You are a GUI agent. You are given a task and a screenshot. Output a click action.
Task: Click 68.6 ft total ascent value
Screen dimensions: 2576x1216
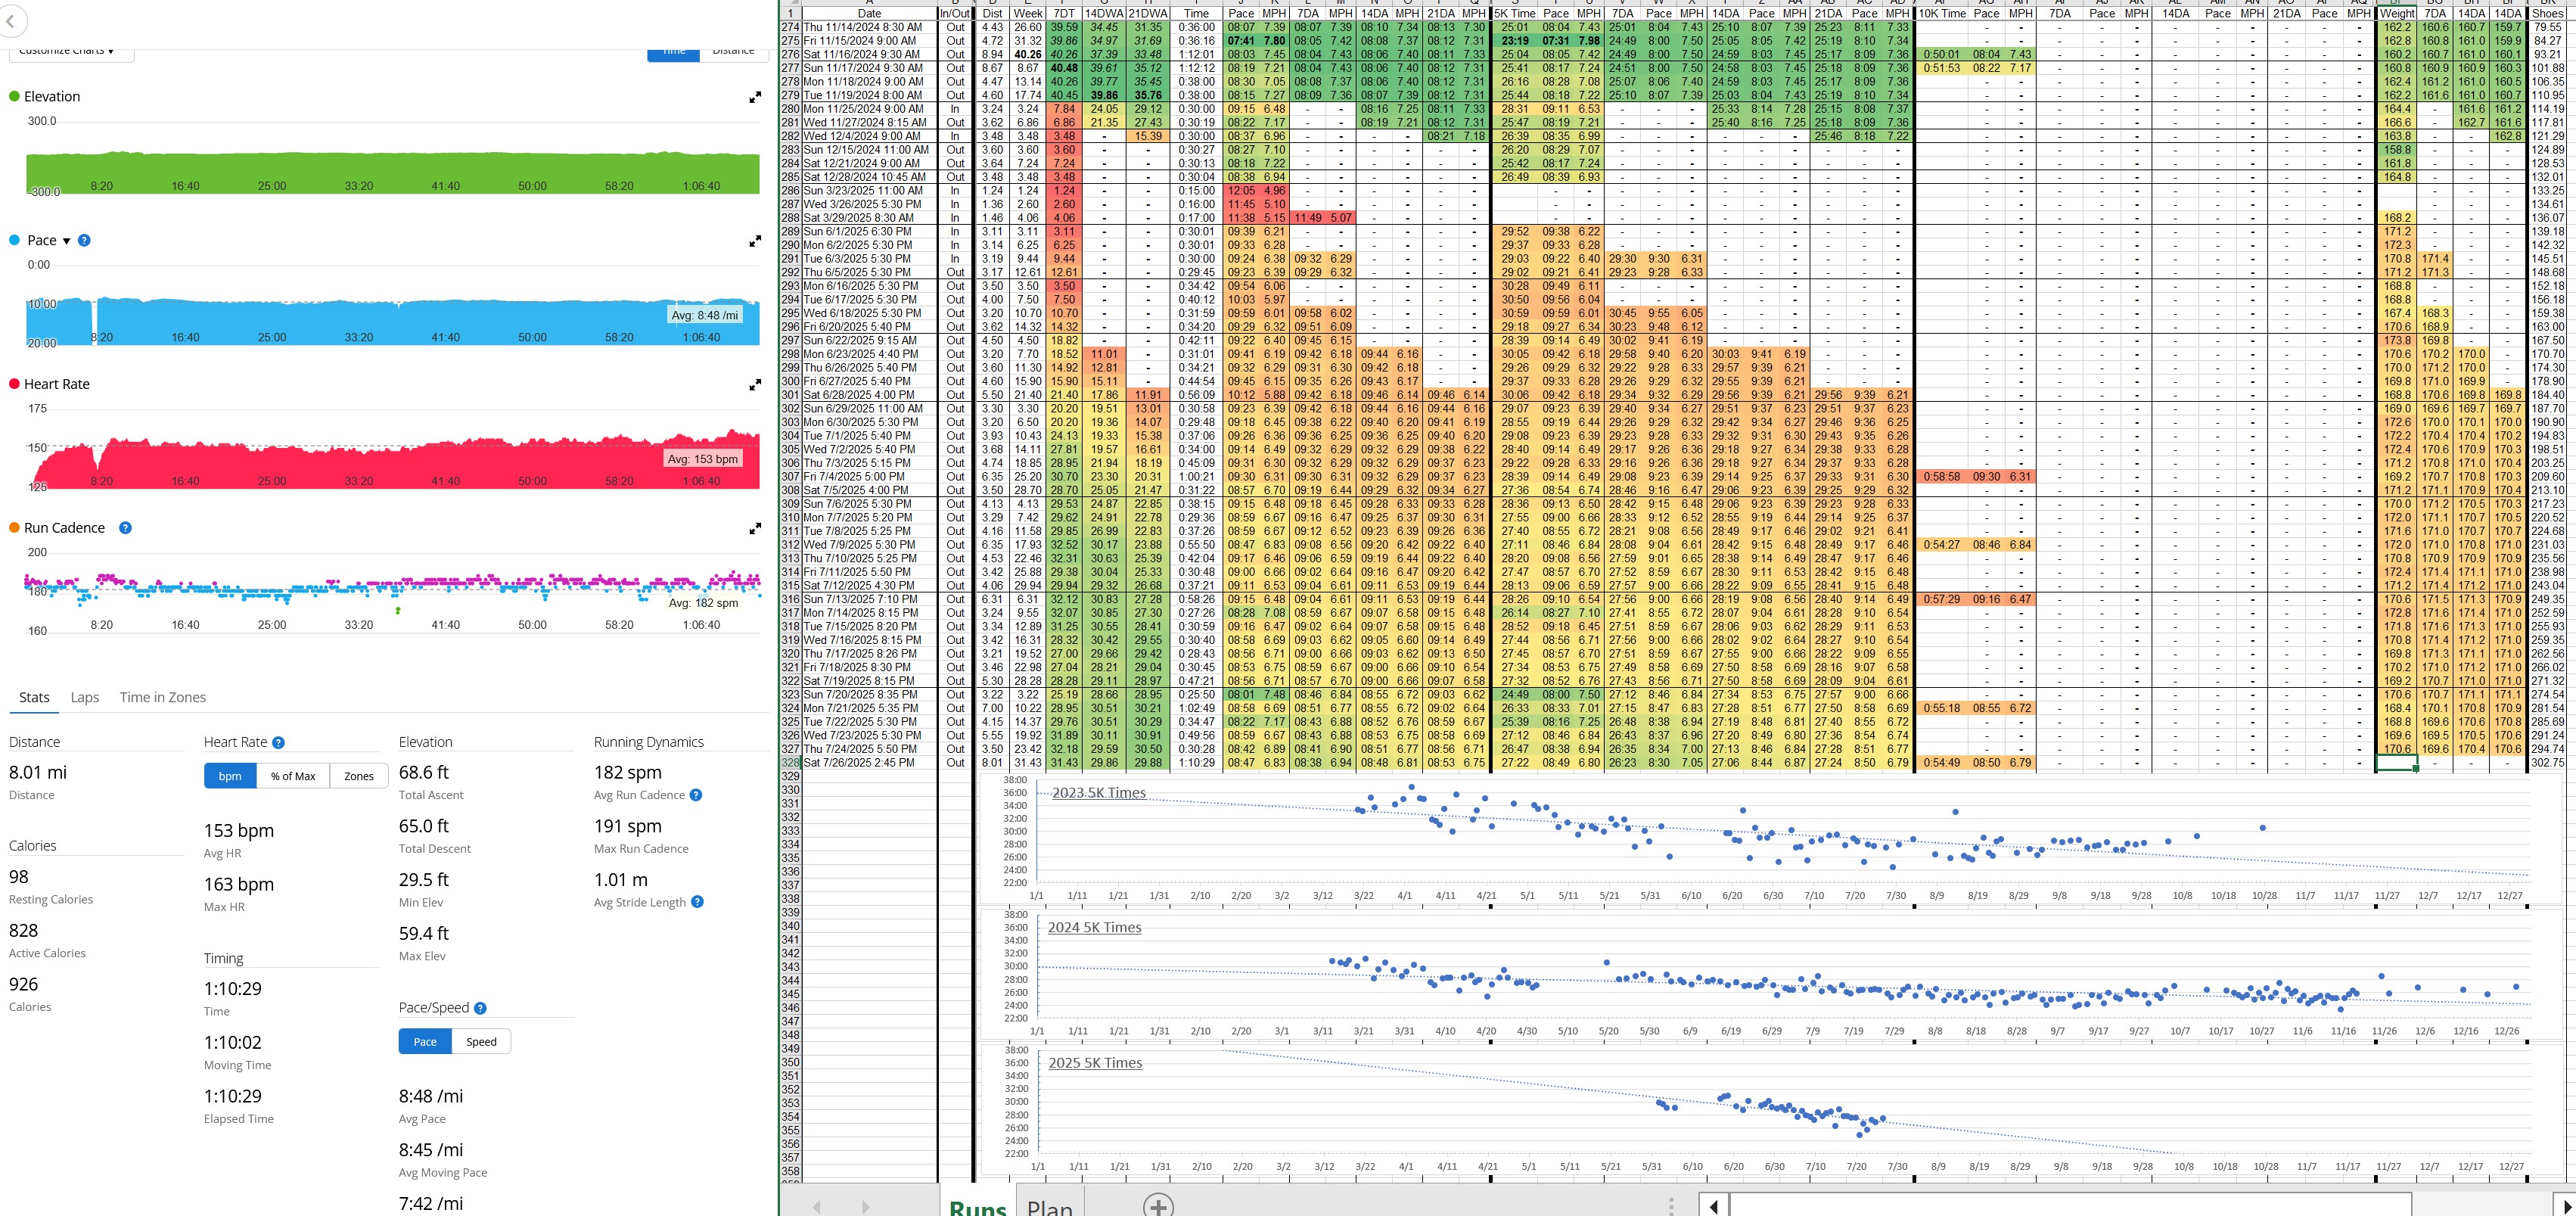424,772
